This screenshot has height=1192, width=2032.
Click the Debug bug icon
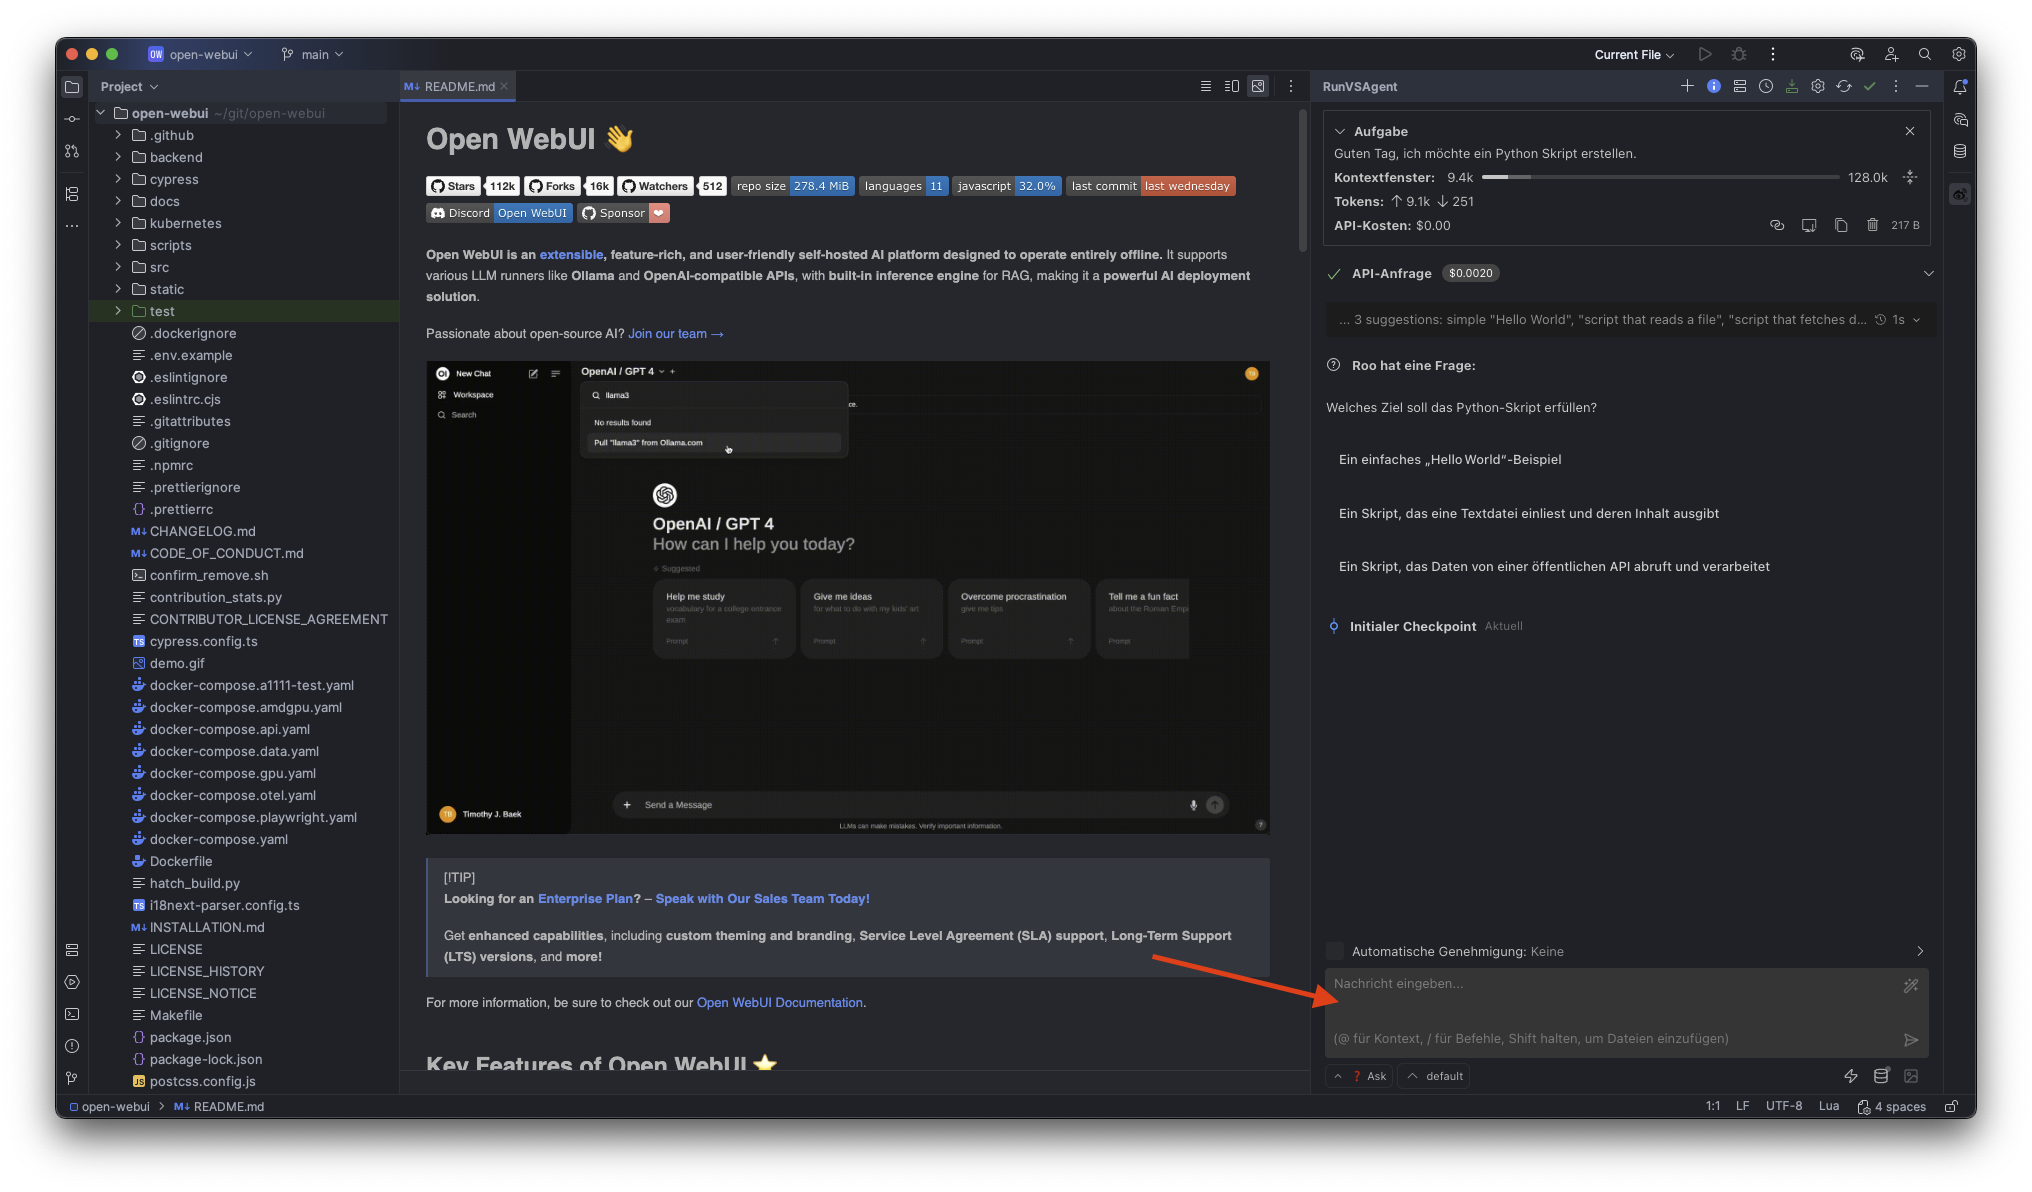coord(1739,54)
